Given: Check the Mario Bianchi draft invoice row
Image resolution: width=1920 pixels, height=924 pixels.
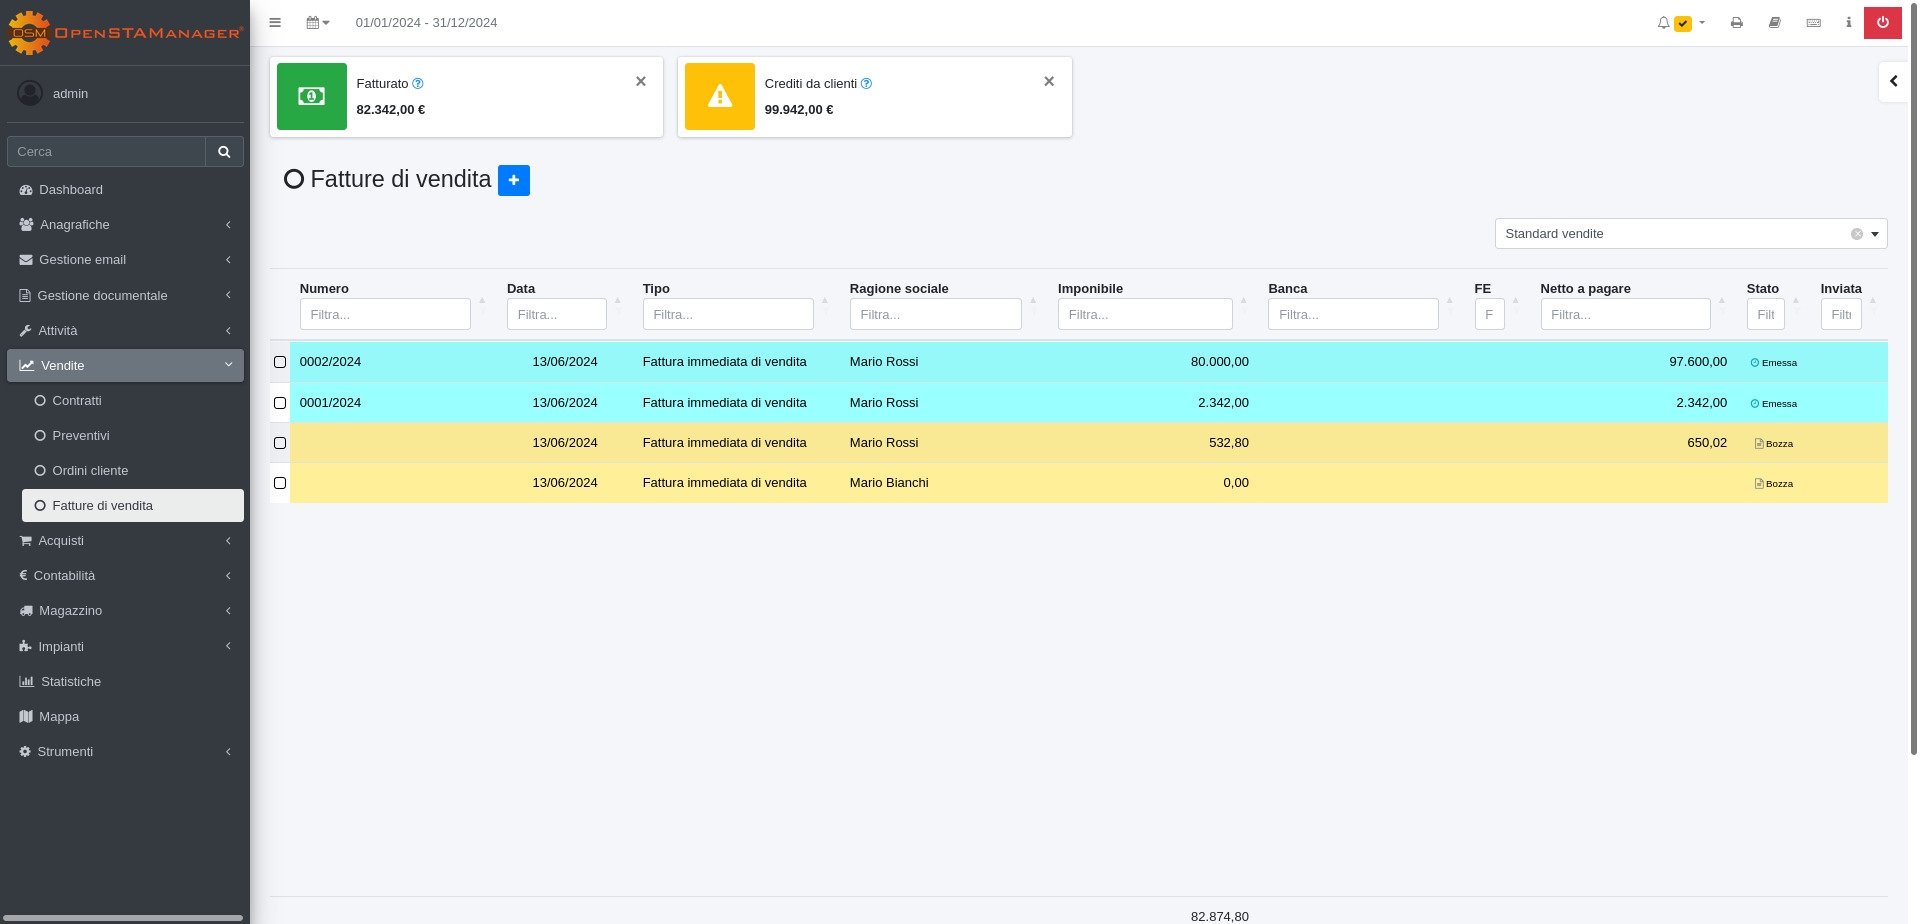Looking at the screenshot, I should (280, 483).
